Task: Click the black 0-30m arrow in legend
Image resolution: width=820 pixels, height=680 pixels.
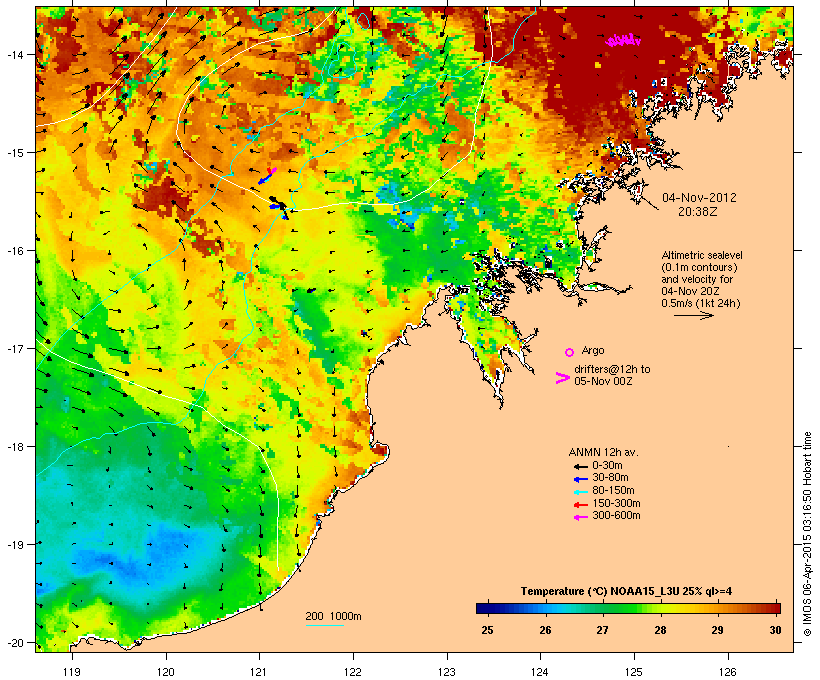Action: 581,466
